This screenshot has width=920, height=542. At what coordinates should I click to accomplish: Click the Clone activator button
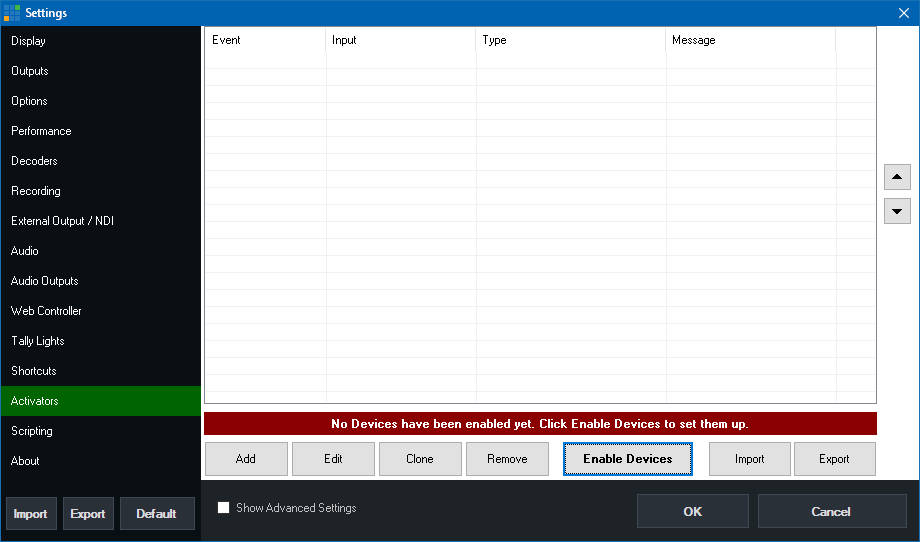420,459
